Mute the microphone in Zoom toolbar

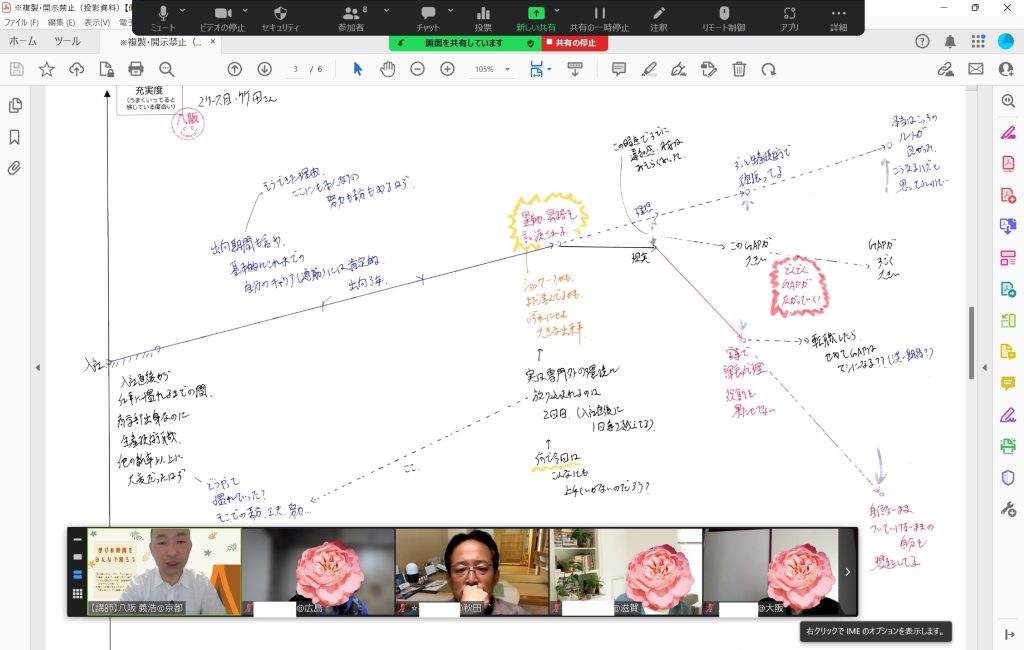click(x=162, y=16)
